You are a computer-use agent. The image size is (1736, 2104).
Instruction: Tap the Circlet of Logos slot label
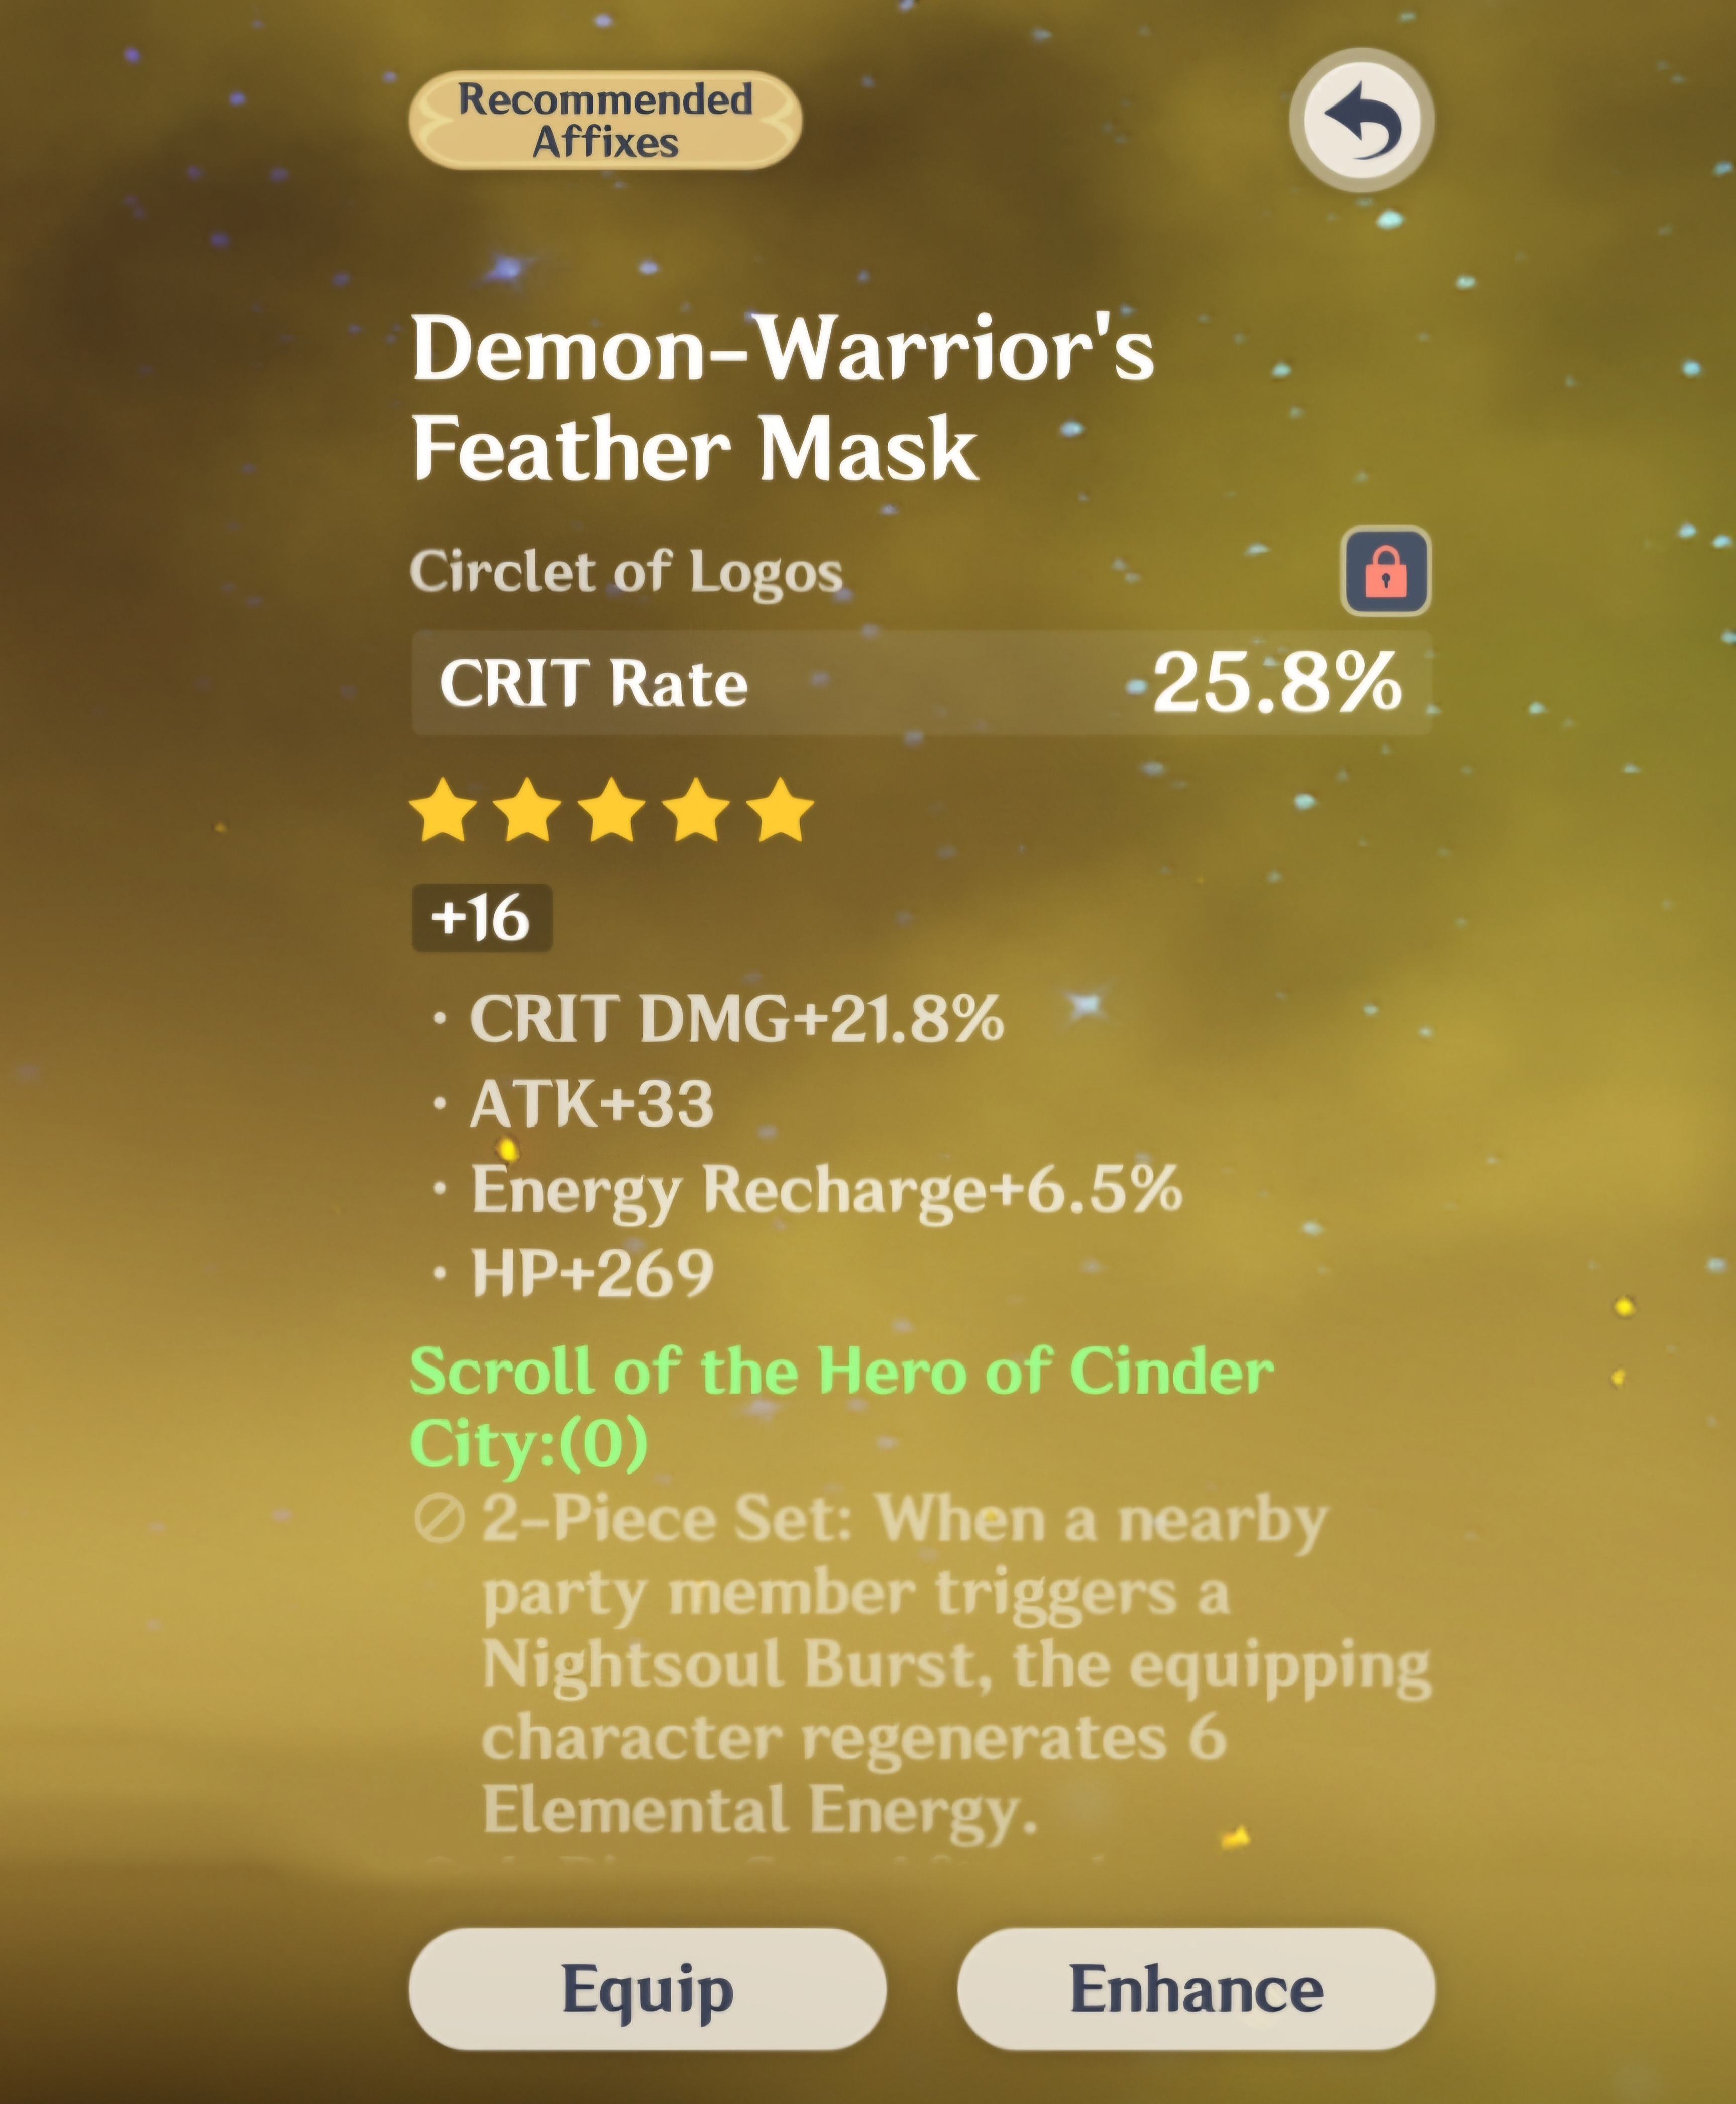tap(626, 572)
